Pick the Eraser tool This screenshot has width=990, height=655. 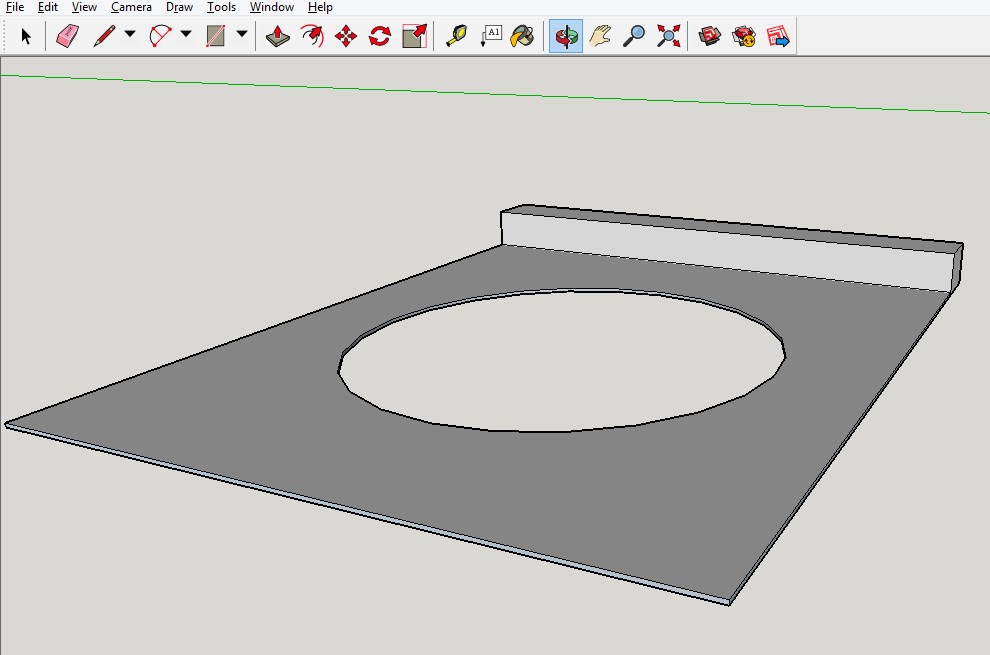coord(67,37)
